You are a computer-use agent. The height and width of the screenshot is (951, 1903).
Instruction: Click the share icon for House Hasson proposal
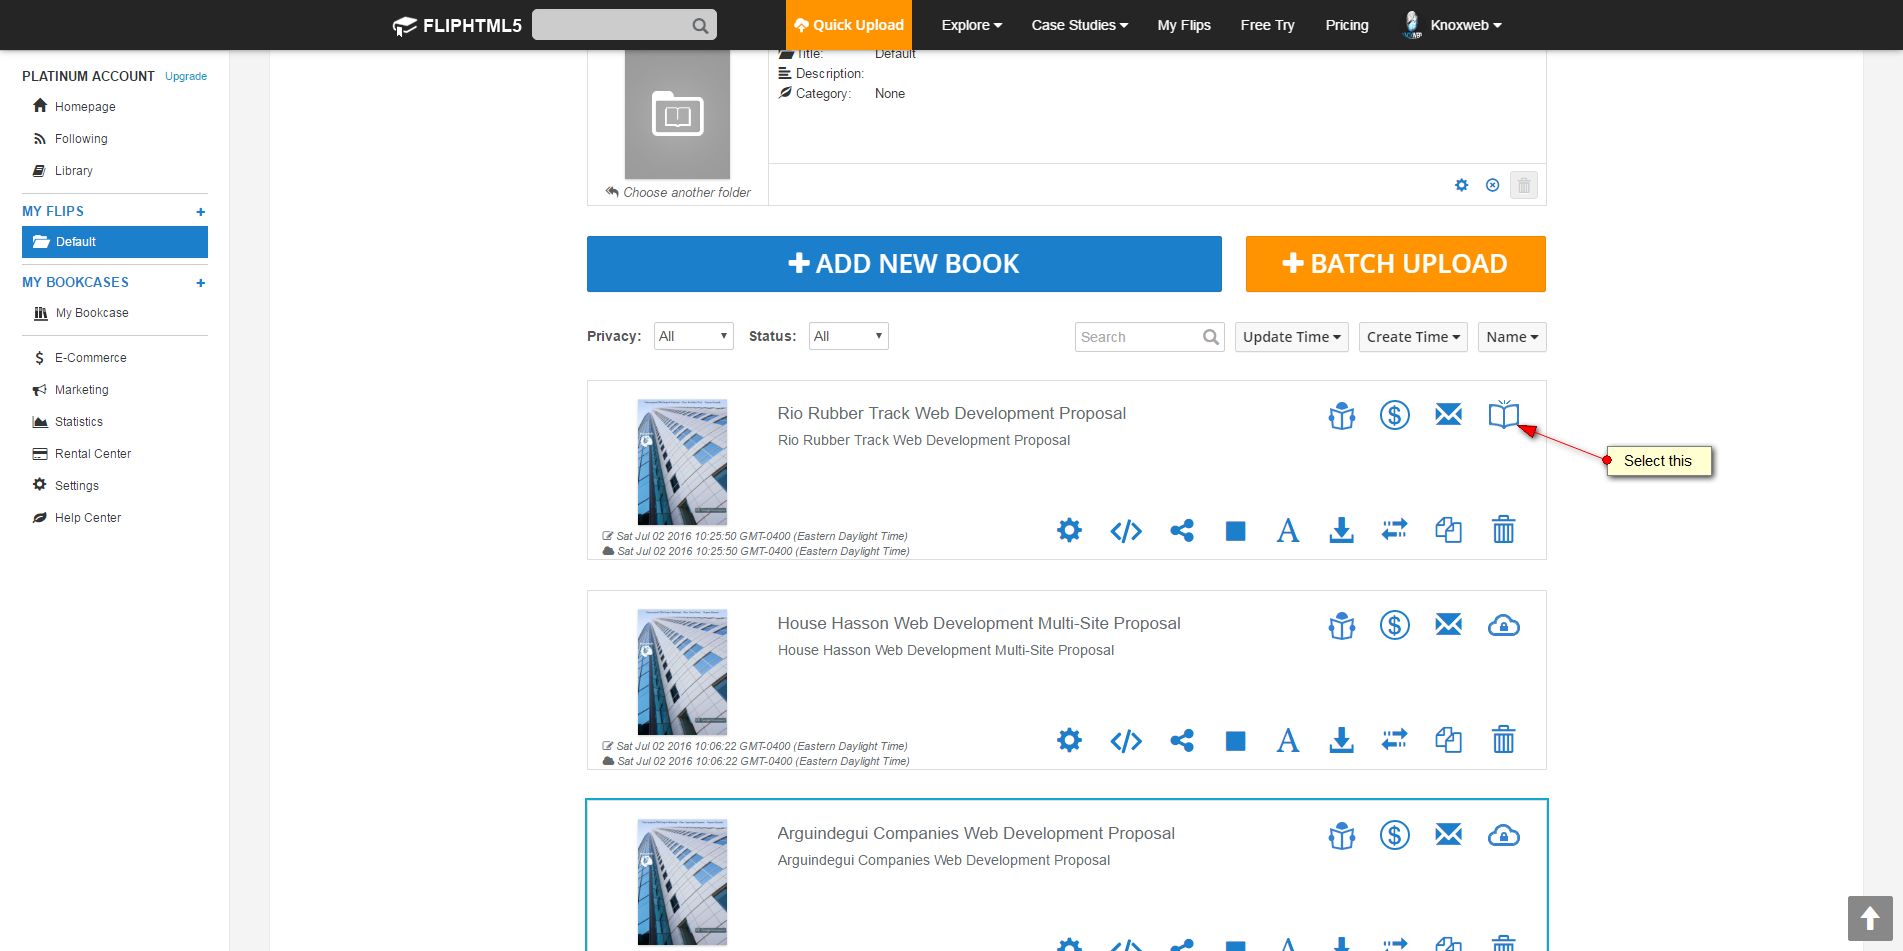[1182, 741]
